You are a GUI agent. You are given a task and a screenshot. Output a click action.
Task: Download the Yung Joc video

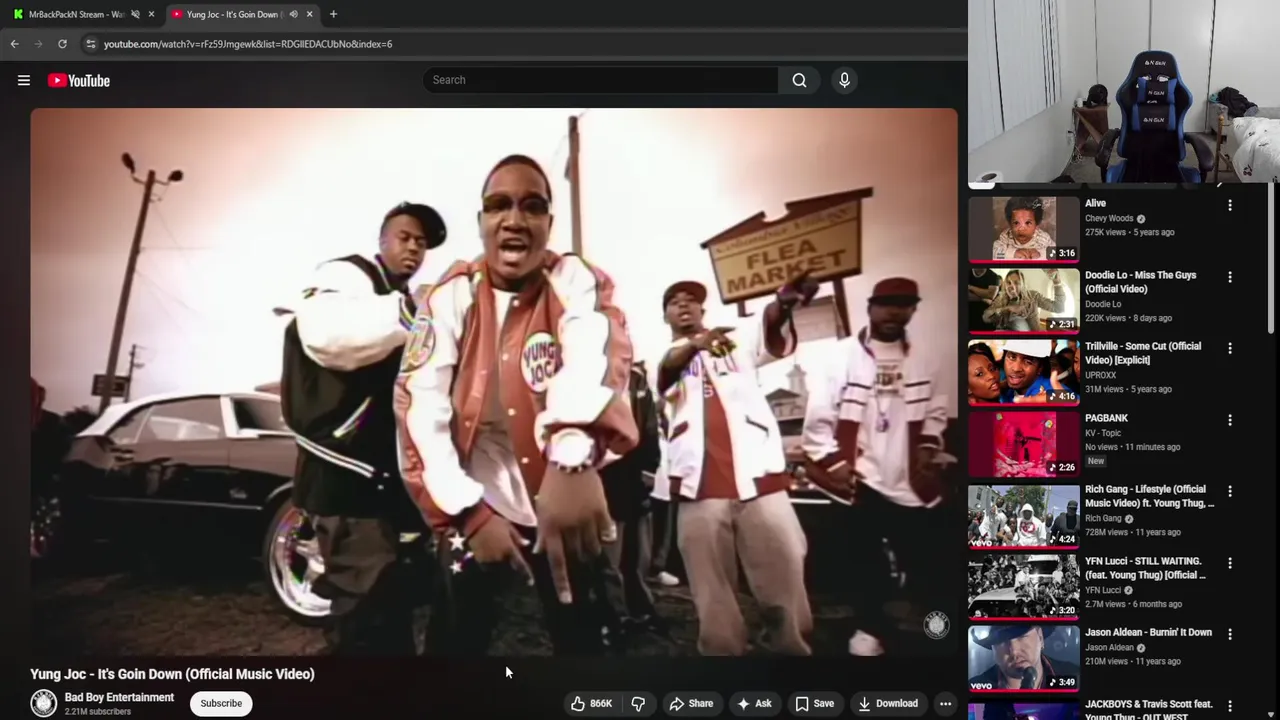(887, 704)
